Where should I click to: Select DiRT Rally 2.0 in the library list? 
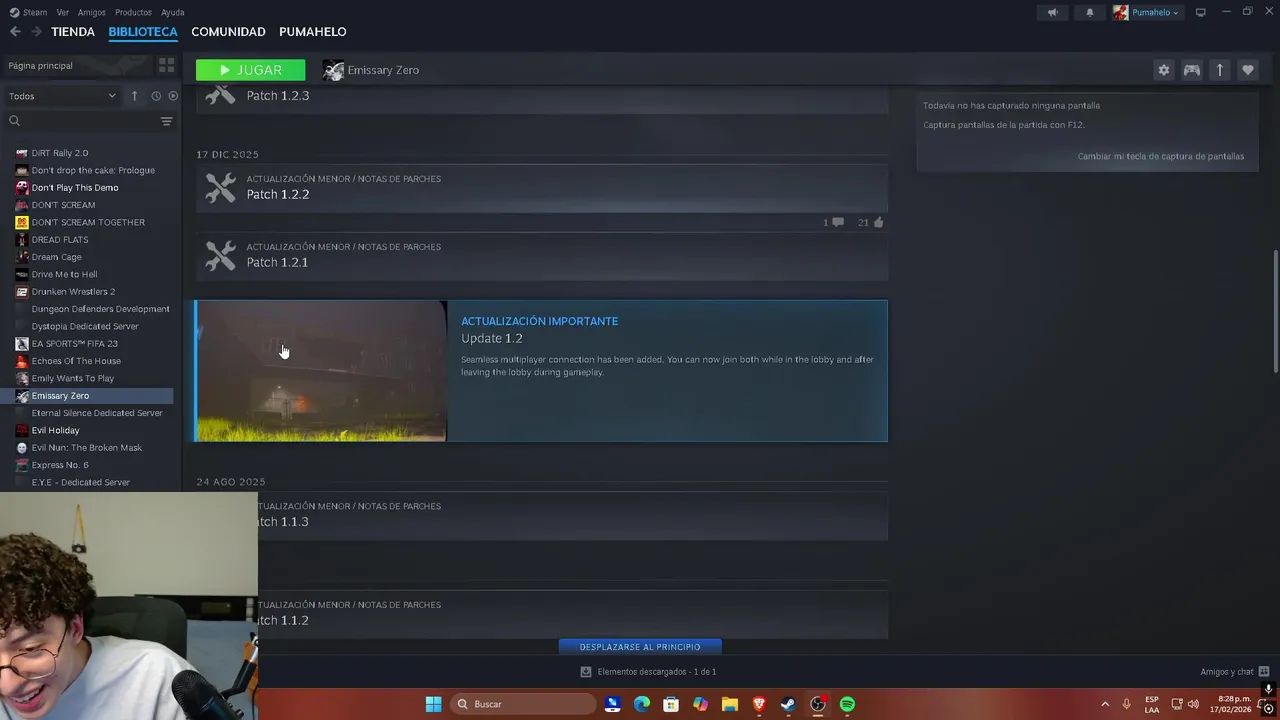[x=59, y=153]
